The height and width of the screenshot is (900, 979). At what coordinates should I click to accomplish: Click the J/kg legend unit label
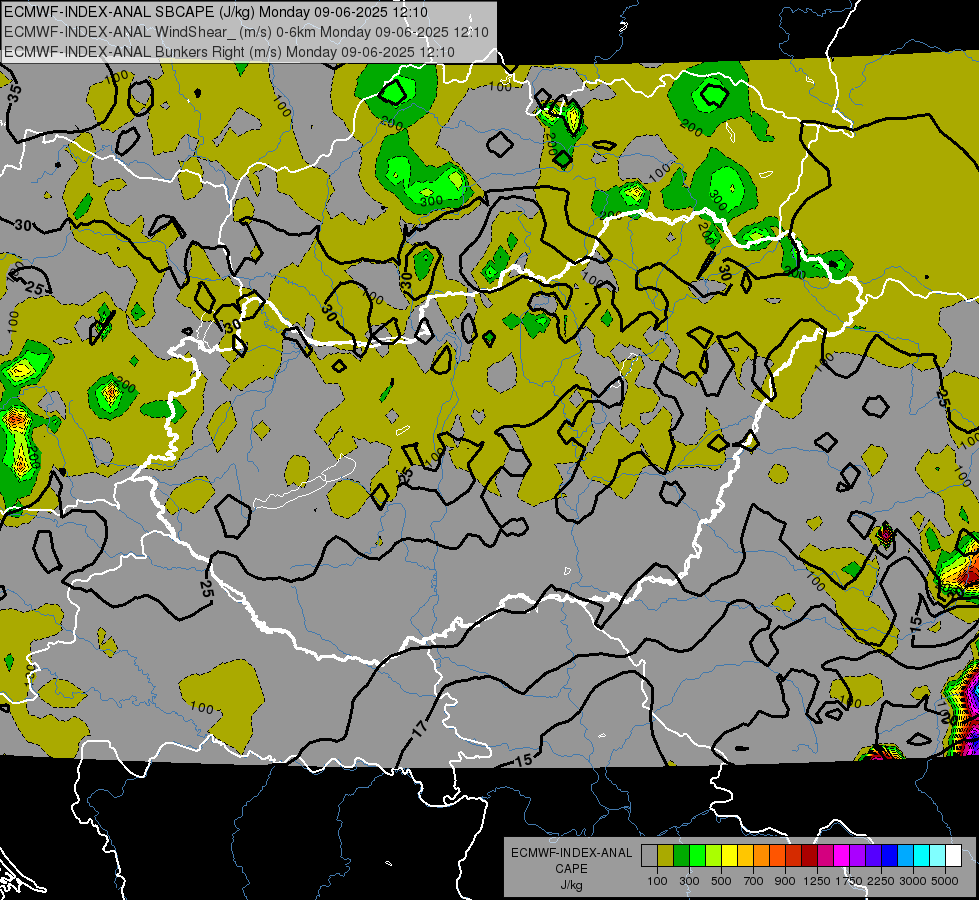tap(571, 885)
